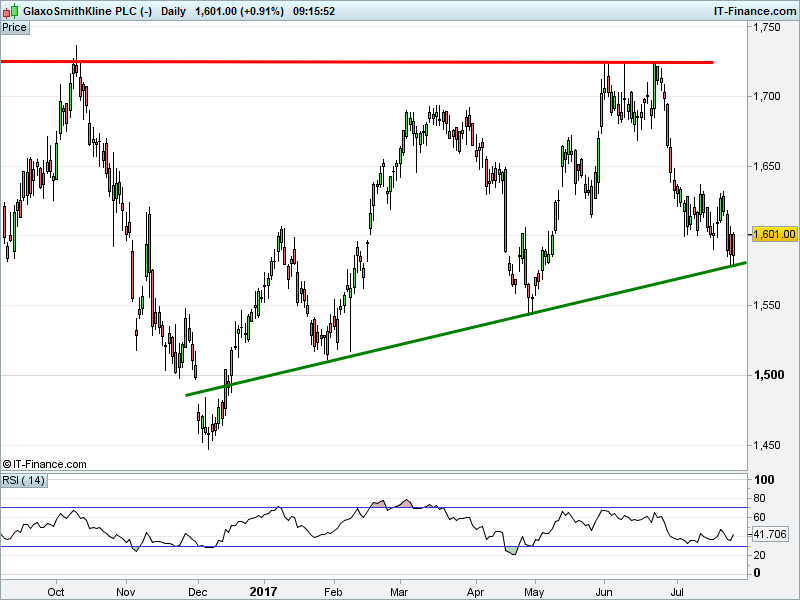800x600 pixels.
Task: Click the Nov date axis label
Action: pyautogui.click(x=126, y=592)
